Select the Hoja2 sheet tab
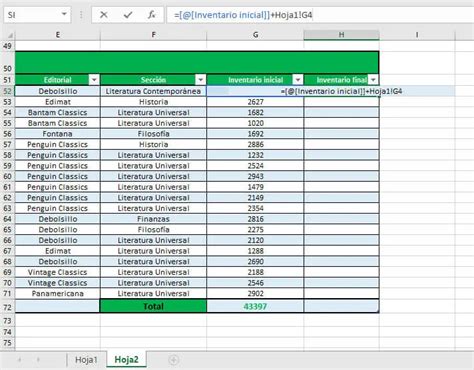474x370 pixels. 126,360
